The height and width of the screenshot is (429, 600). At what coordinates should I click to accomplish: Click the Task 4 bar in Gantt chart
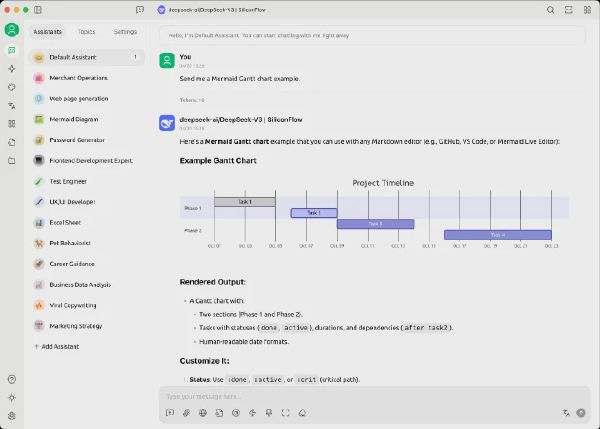497,235
